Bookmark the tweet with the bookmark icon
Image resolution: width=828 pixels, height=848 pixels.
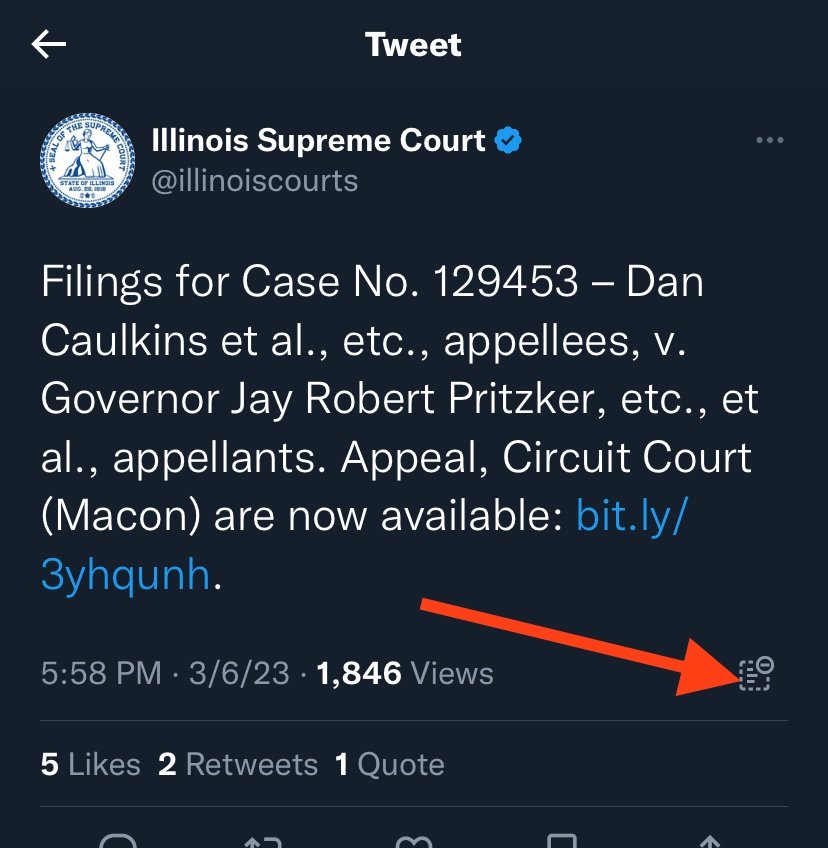pos(562,841)
